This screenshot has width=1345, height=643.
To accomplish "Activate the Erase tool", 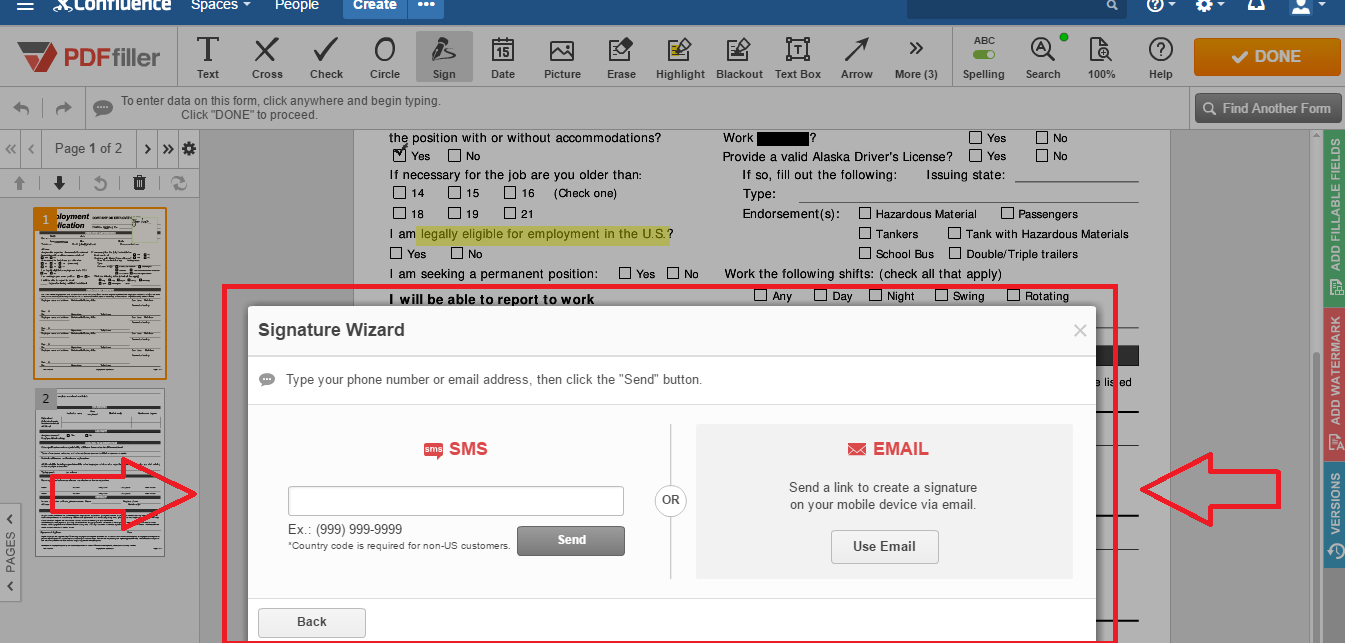I will (x=621, y=57).
